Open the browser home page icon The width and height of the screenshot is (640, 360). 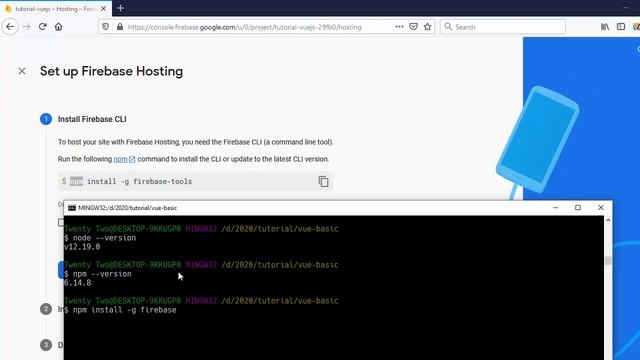[58, 27]
